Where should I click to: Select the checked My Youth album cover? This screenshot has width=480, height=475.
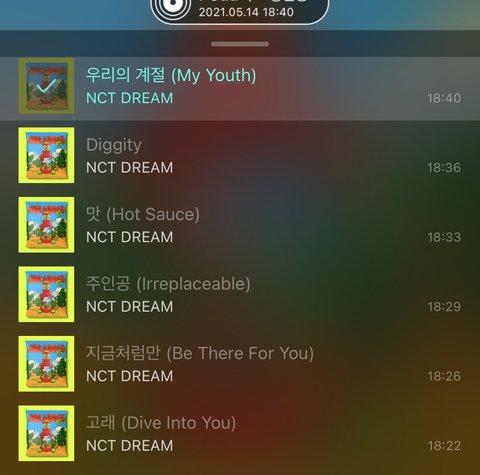coord(46,86)
